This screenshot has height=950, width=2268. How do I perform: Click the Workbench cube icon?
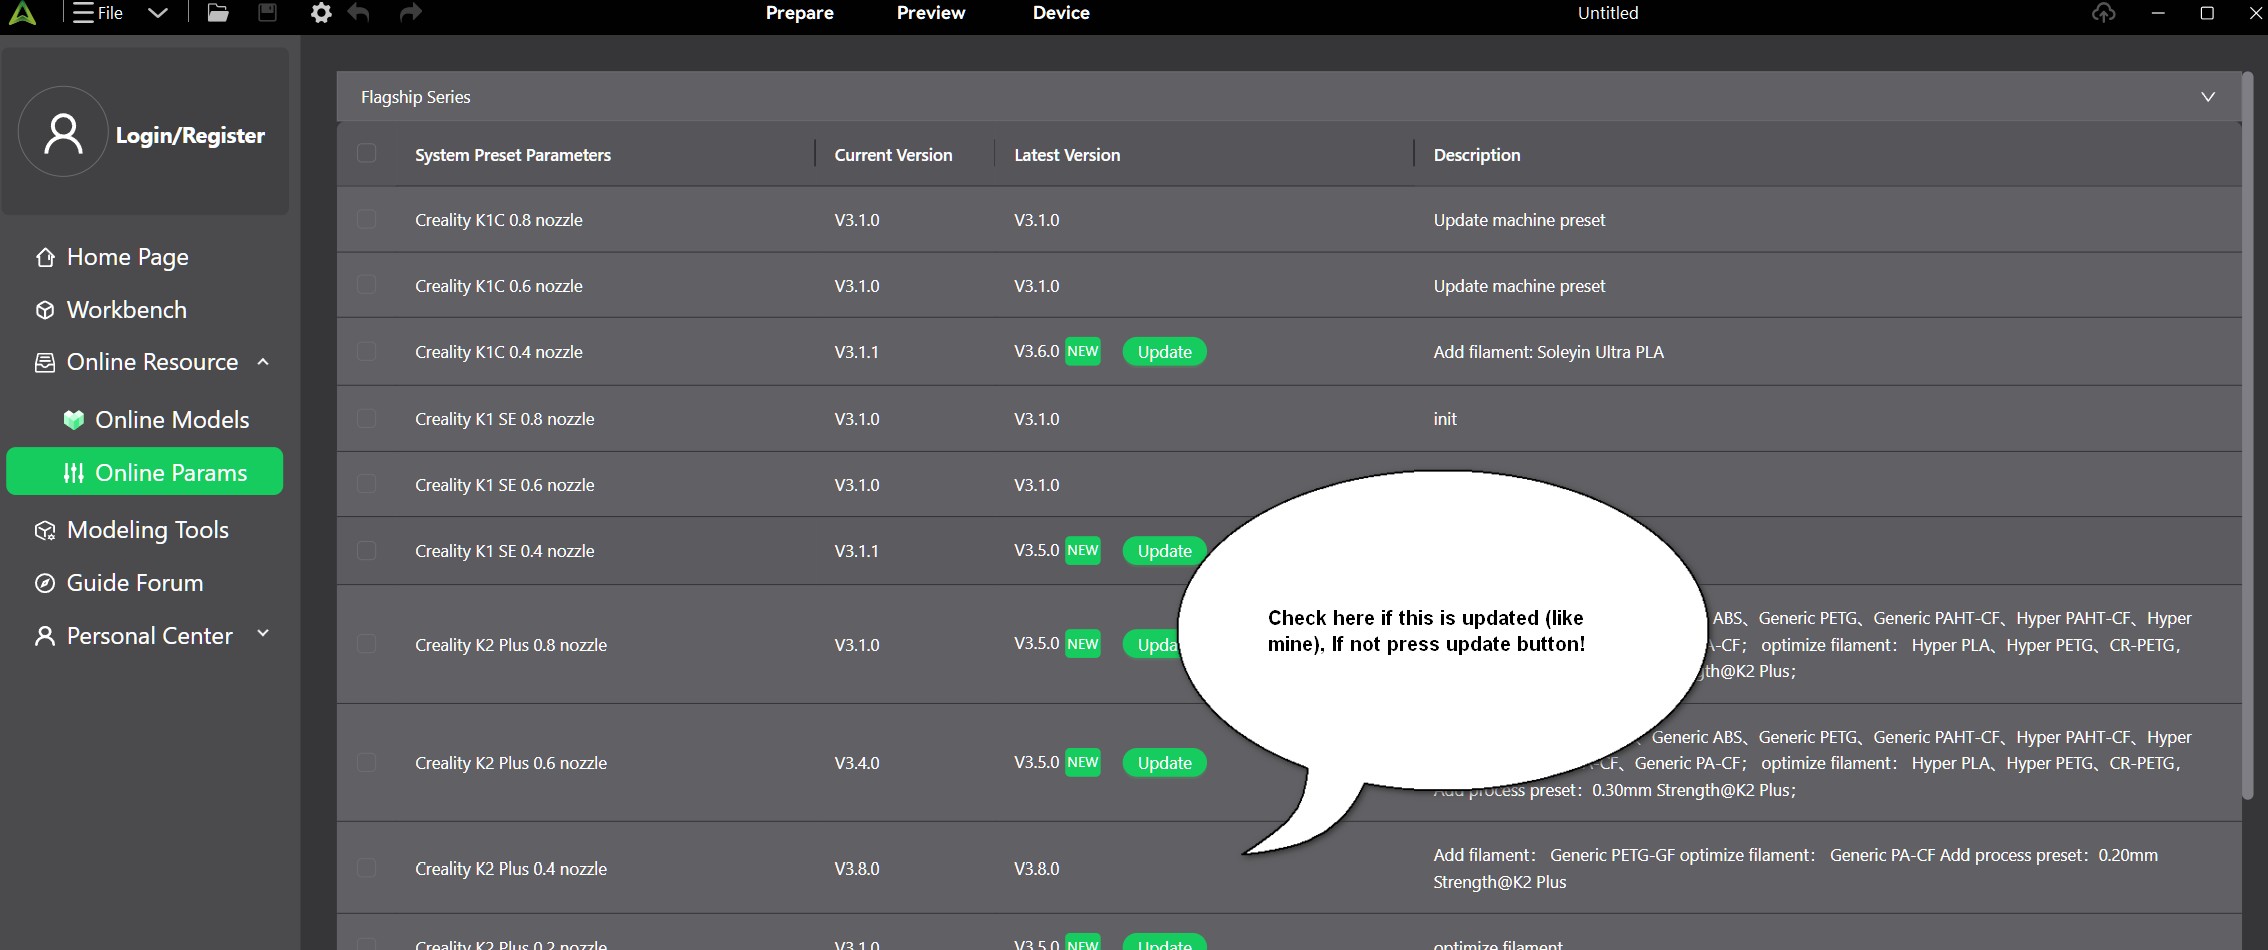[45, 310]
